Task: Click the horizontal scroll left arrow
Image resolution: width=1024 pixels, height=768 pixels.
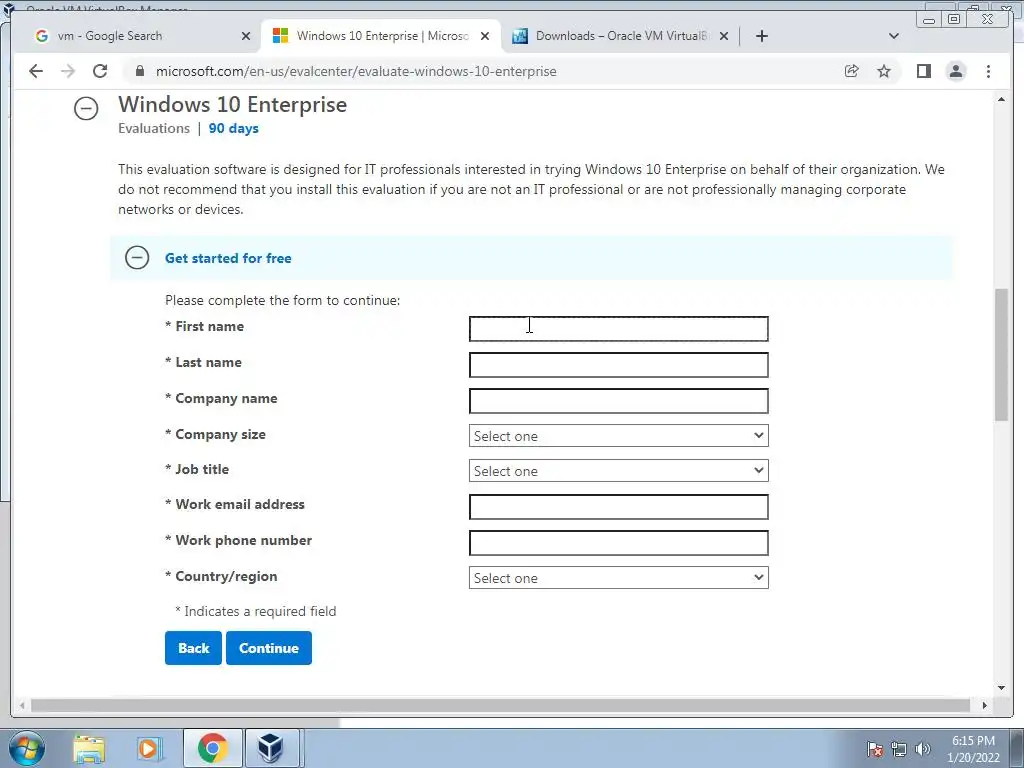Action: 22,705
